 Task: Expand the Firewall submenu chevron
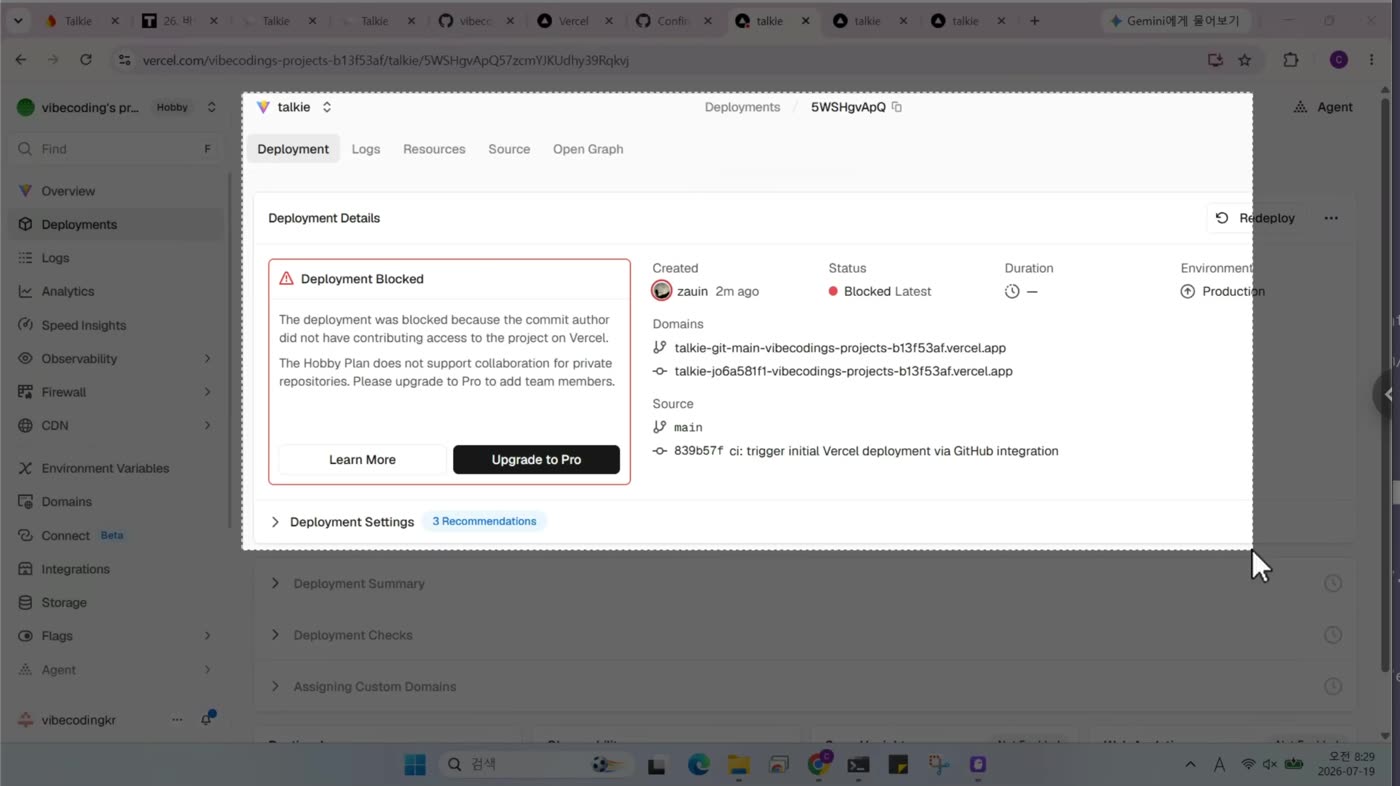[207, 392]
